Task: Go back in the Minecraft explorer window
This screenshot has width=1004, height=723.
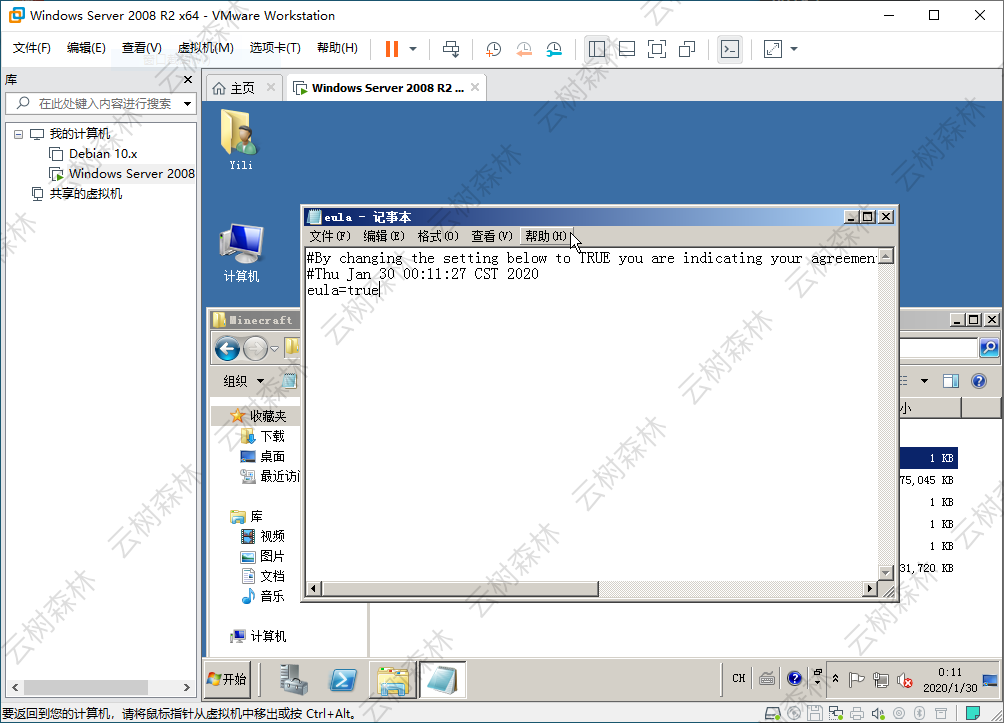Action: coord(227,349)
